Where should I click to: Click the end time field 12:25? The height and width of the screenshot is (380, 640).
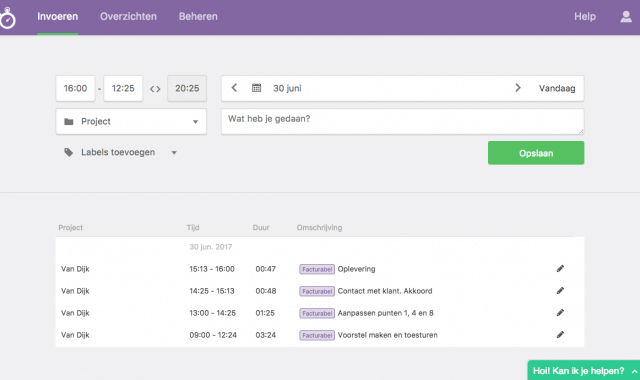pos(123,88)
